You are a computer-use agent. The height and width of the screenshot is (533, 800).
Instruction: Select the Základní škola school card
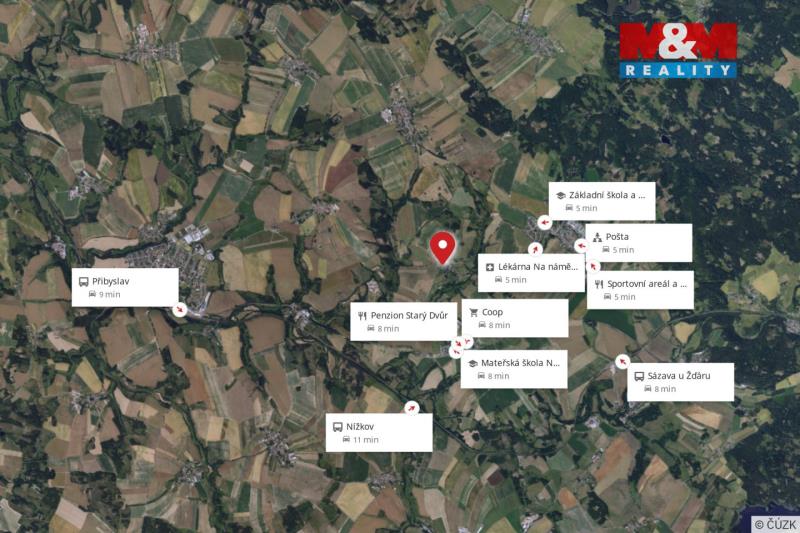tap(603, 201)
